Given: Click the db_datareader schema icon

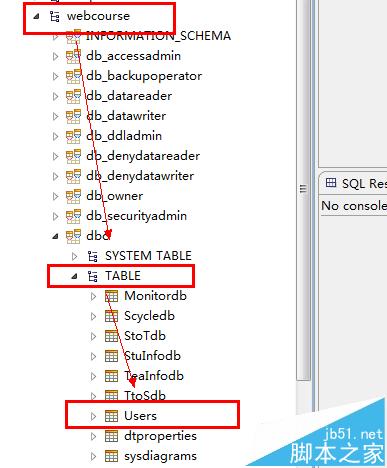Looking at the screenshot, I should [x=73, y=96].
